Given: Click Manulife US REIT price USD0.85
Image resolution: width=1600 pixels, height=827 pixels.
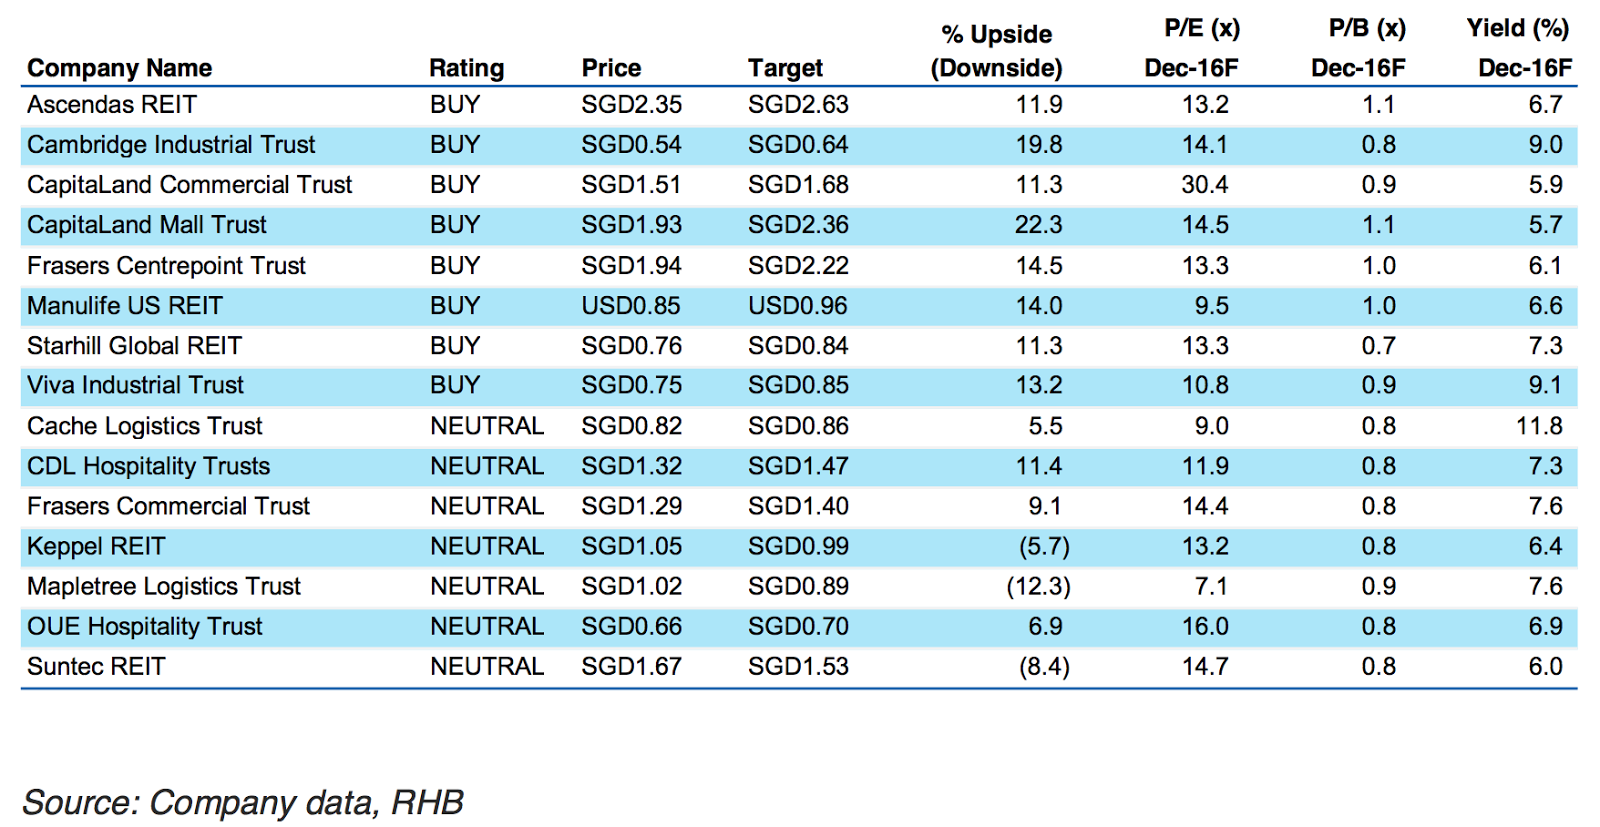Looking at the screenshot, I should tap(631, 306).
